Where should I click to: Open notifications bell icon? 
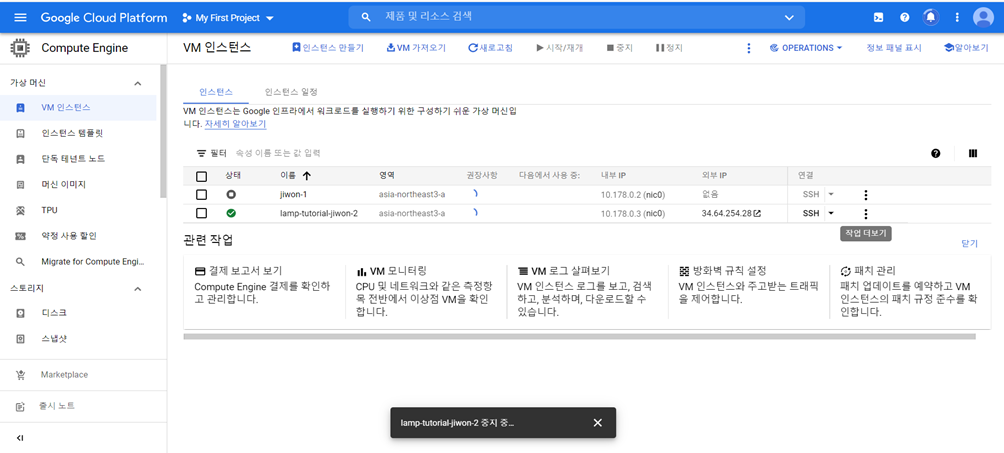point(930,17)
